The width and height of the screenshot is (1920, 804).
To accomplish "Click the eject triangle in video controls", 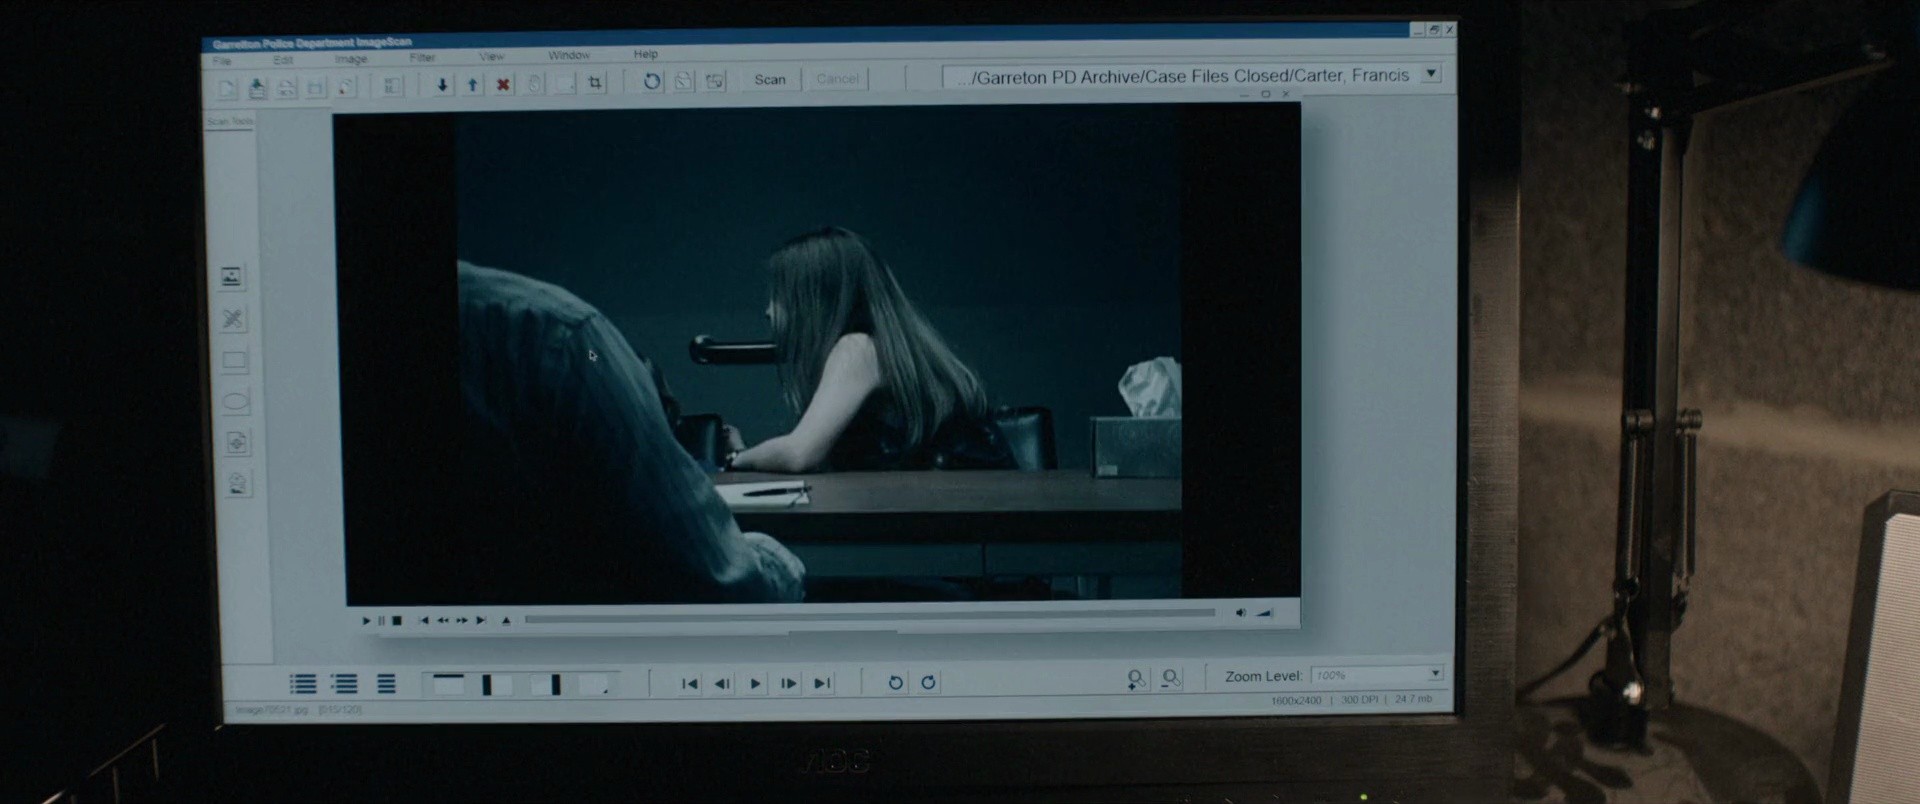I will (x=506, y=621).
